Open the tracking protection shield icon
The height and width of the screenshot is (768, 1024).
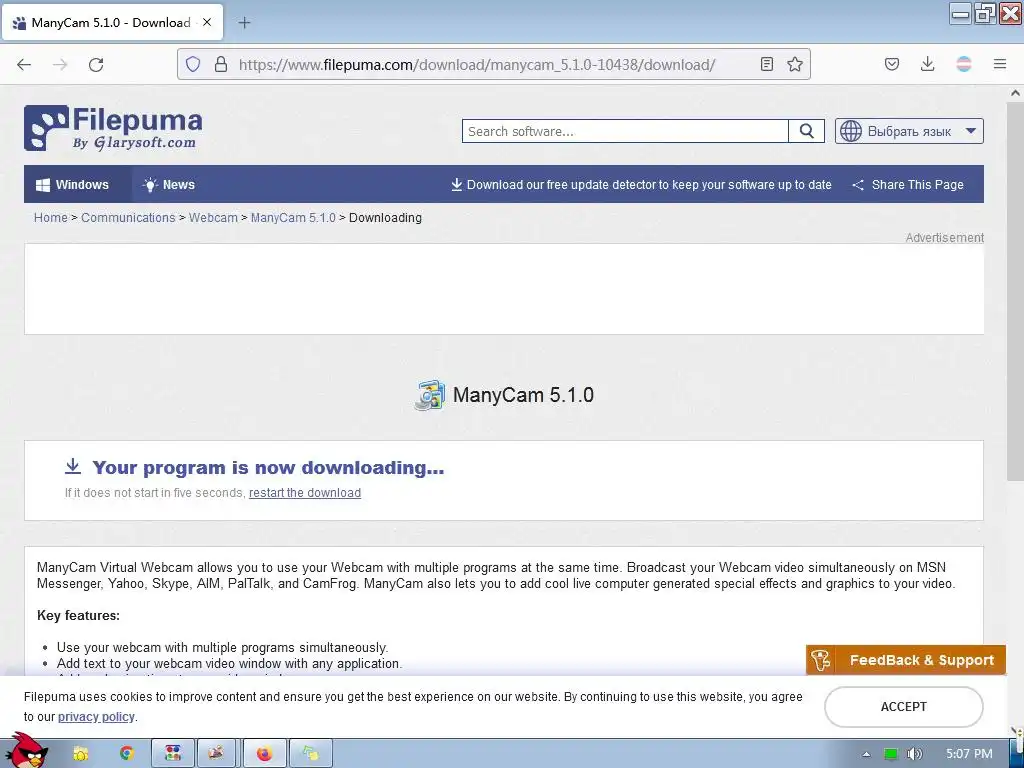point(193,64)
